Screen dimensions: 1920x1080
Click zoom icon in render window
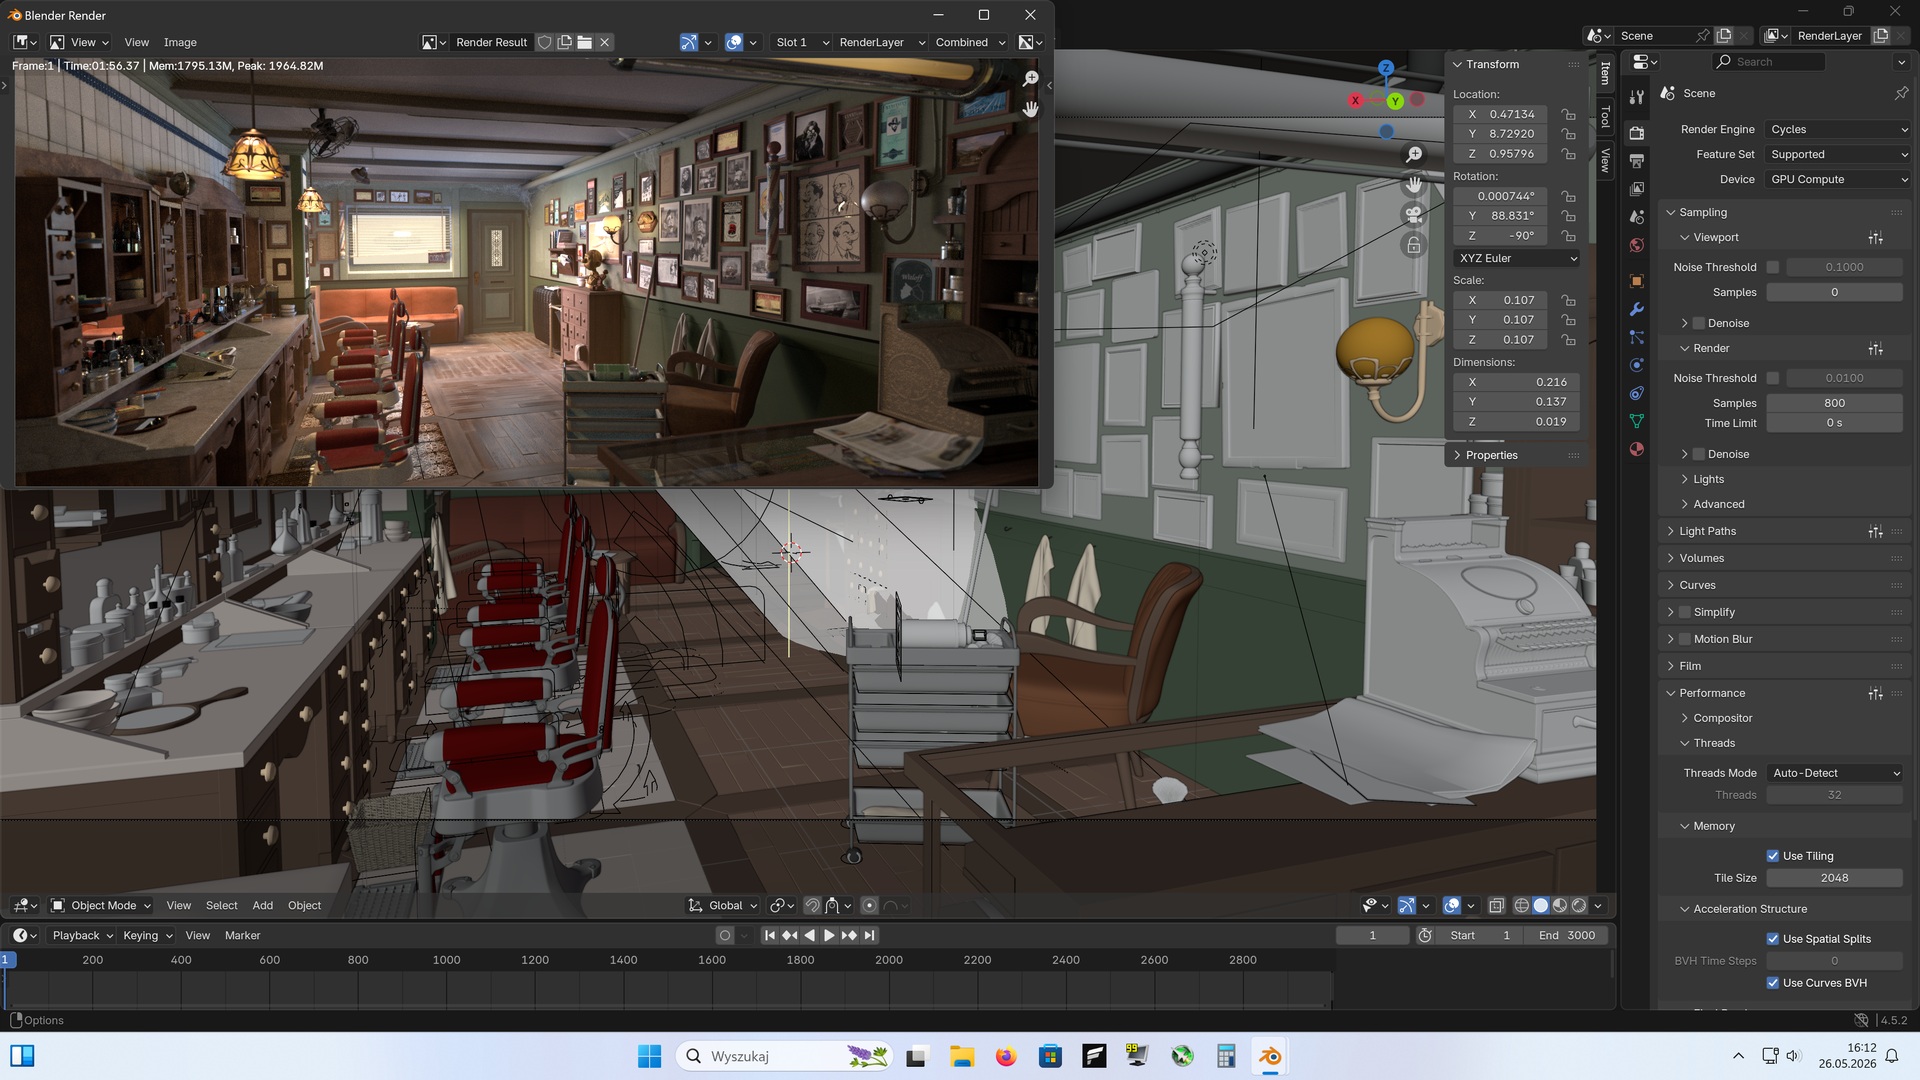coord(1030,78)
